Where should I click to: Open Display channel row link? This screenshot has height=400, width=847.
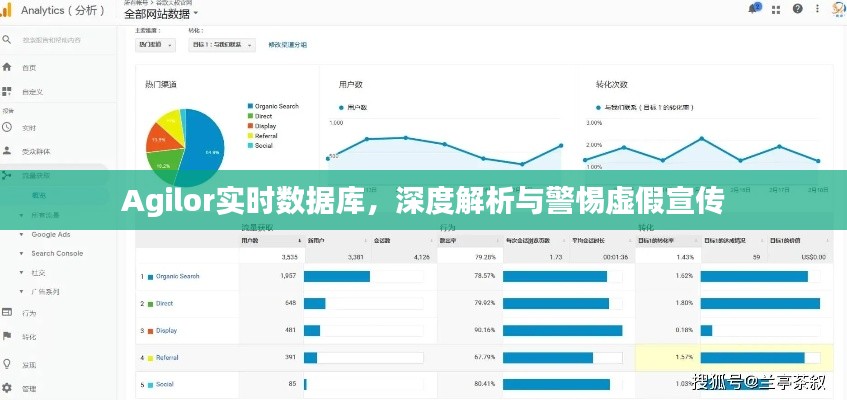tap(166, 330)
